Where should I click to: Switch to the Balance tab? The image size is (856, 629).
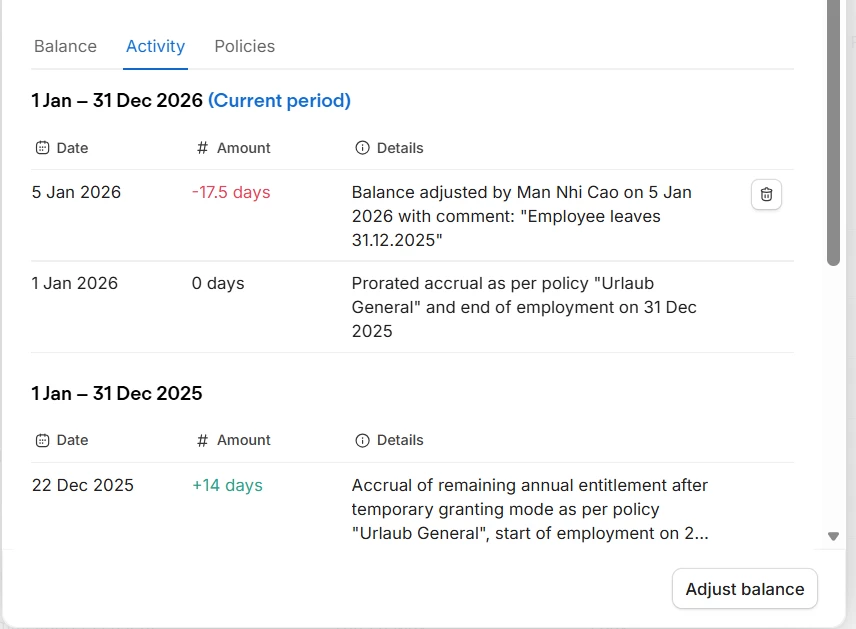[65, 46]
